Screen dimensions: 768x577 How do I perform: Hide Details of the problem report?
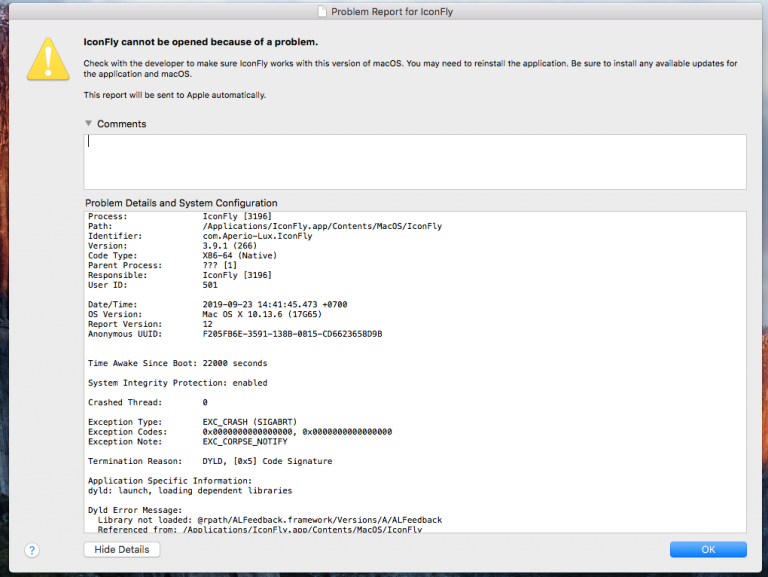[121, 550]
